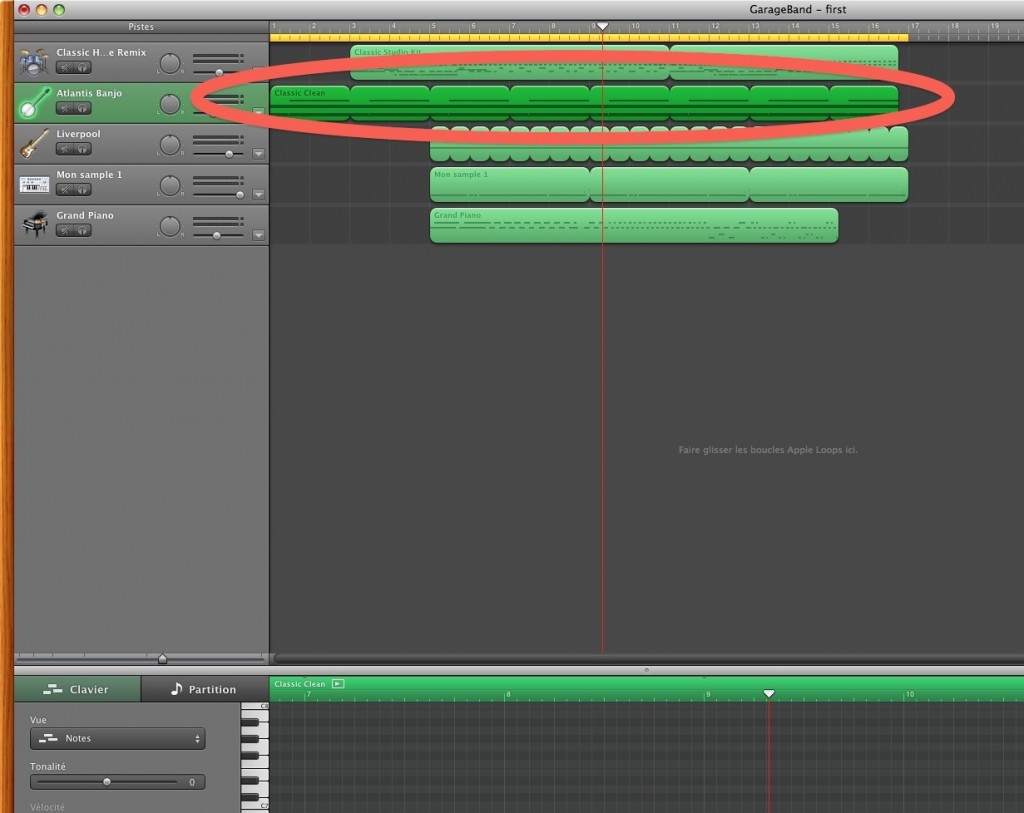Click the yellow cycle region bar

[x=589, y=37]
